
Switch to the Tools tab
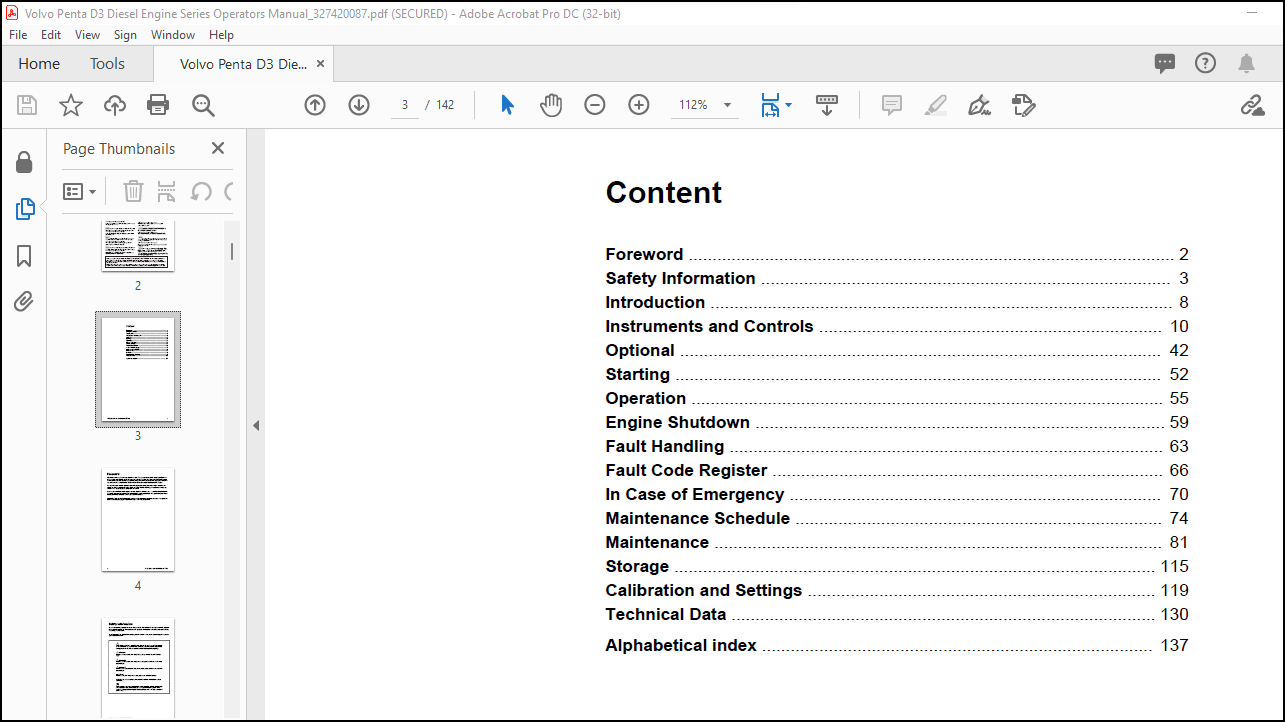point(107,64)
